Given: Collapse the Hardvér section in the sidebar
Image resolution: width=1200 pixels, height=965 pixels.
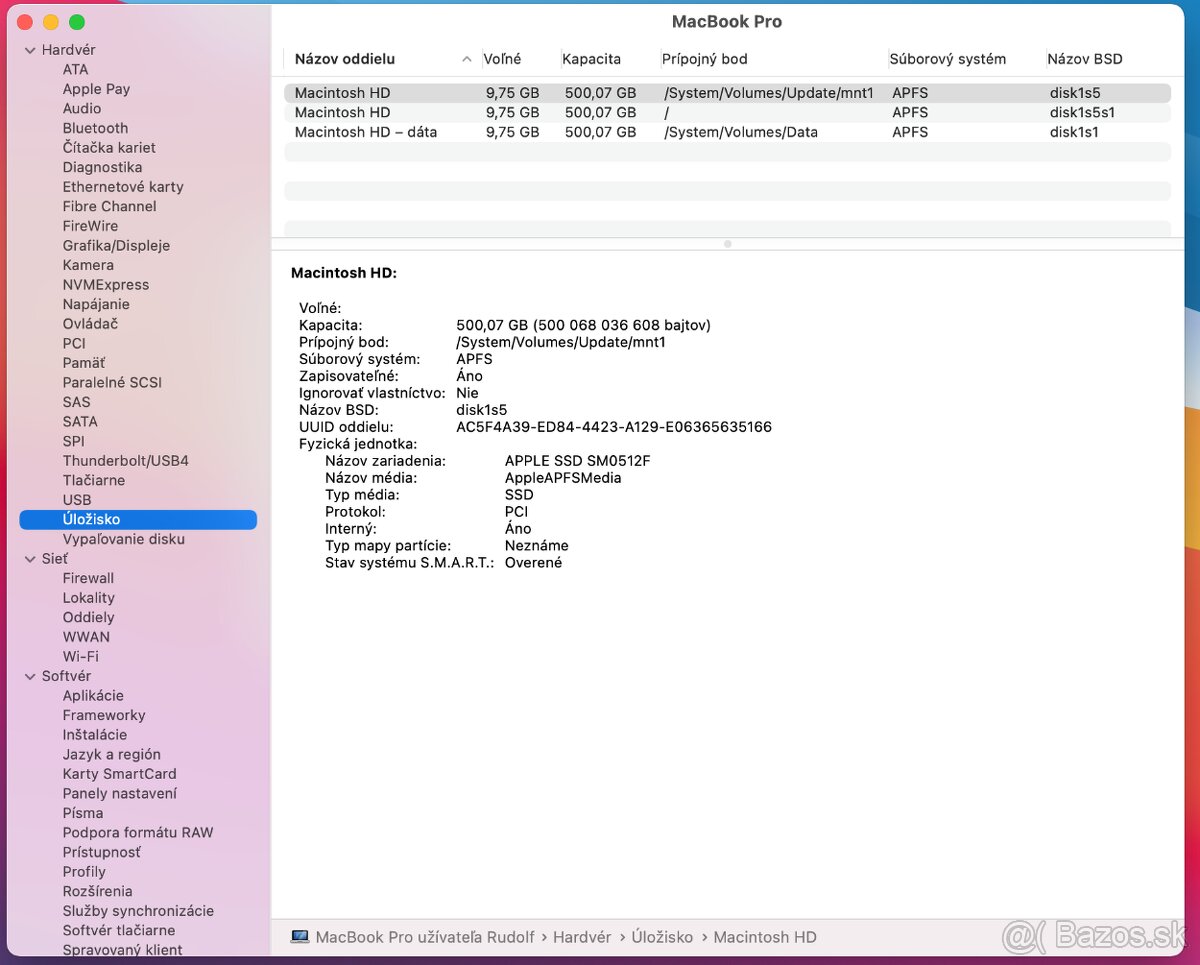Looking at the screenshot, I should coord(29,49).
